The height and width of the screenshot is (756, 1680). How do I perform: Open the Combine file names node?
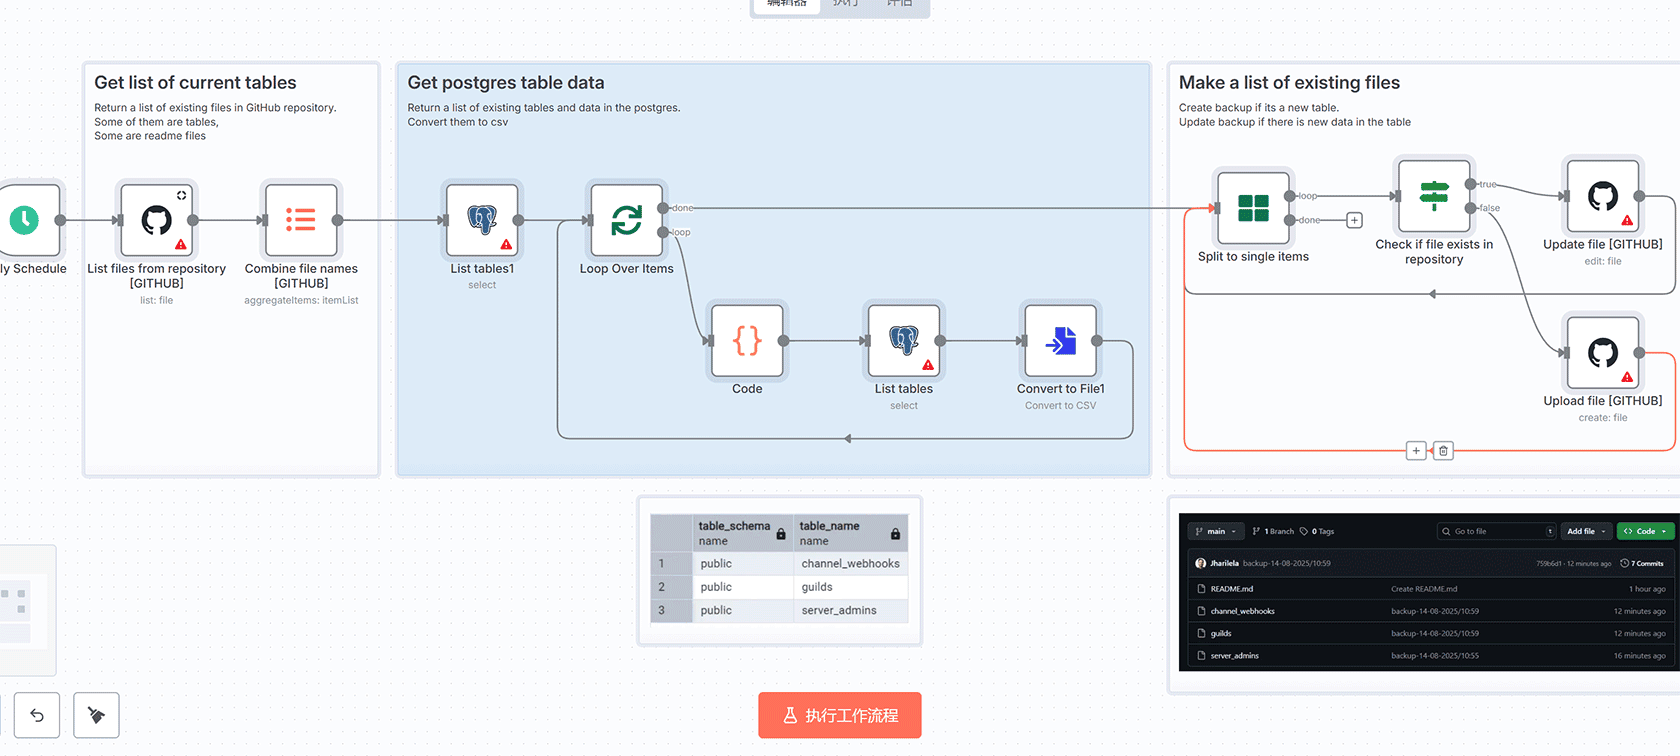(301, 220)
